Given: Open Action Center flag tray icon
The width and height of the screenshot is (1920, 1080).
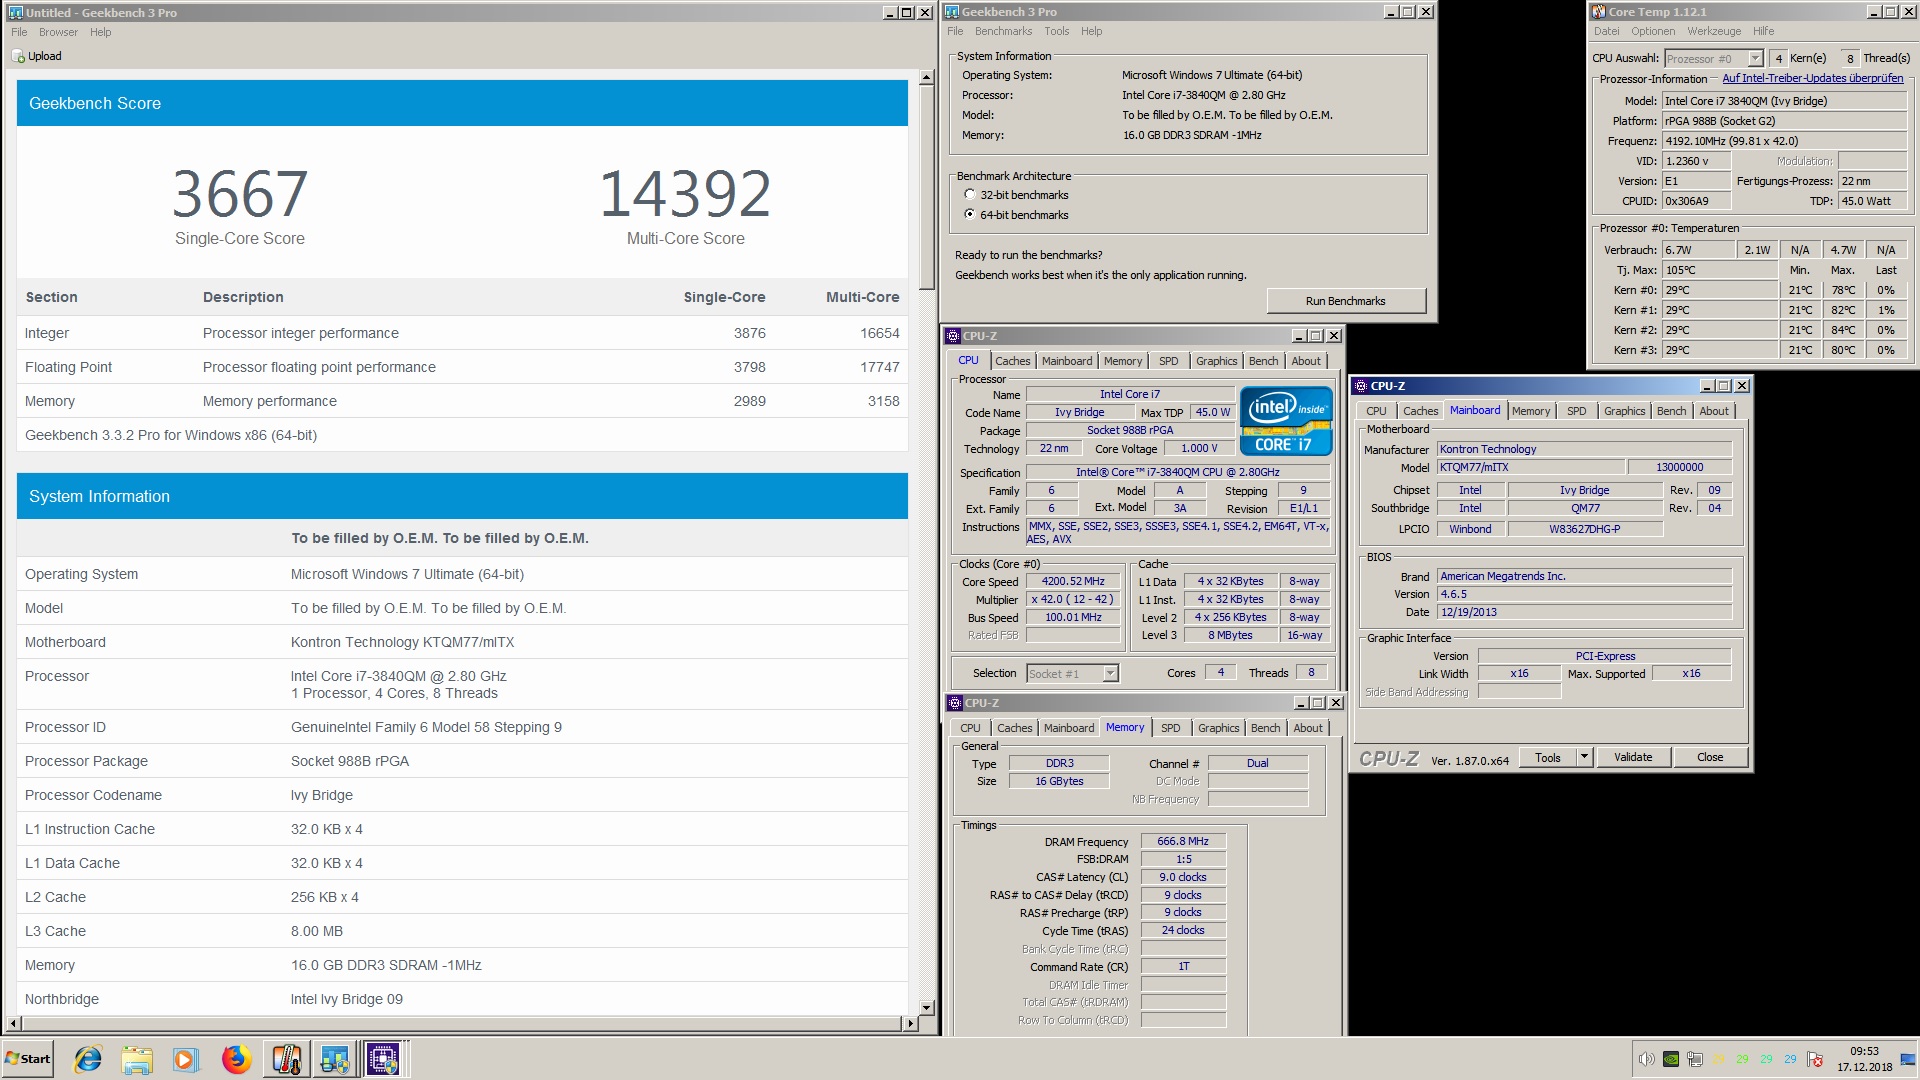Looking at the screenshot, I should pos(1815,1059).
